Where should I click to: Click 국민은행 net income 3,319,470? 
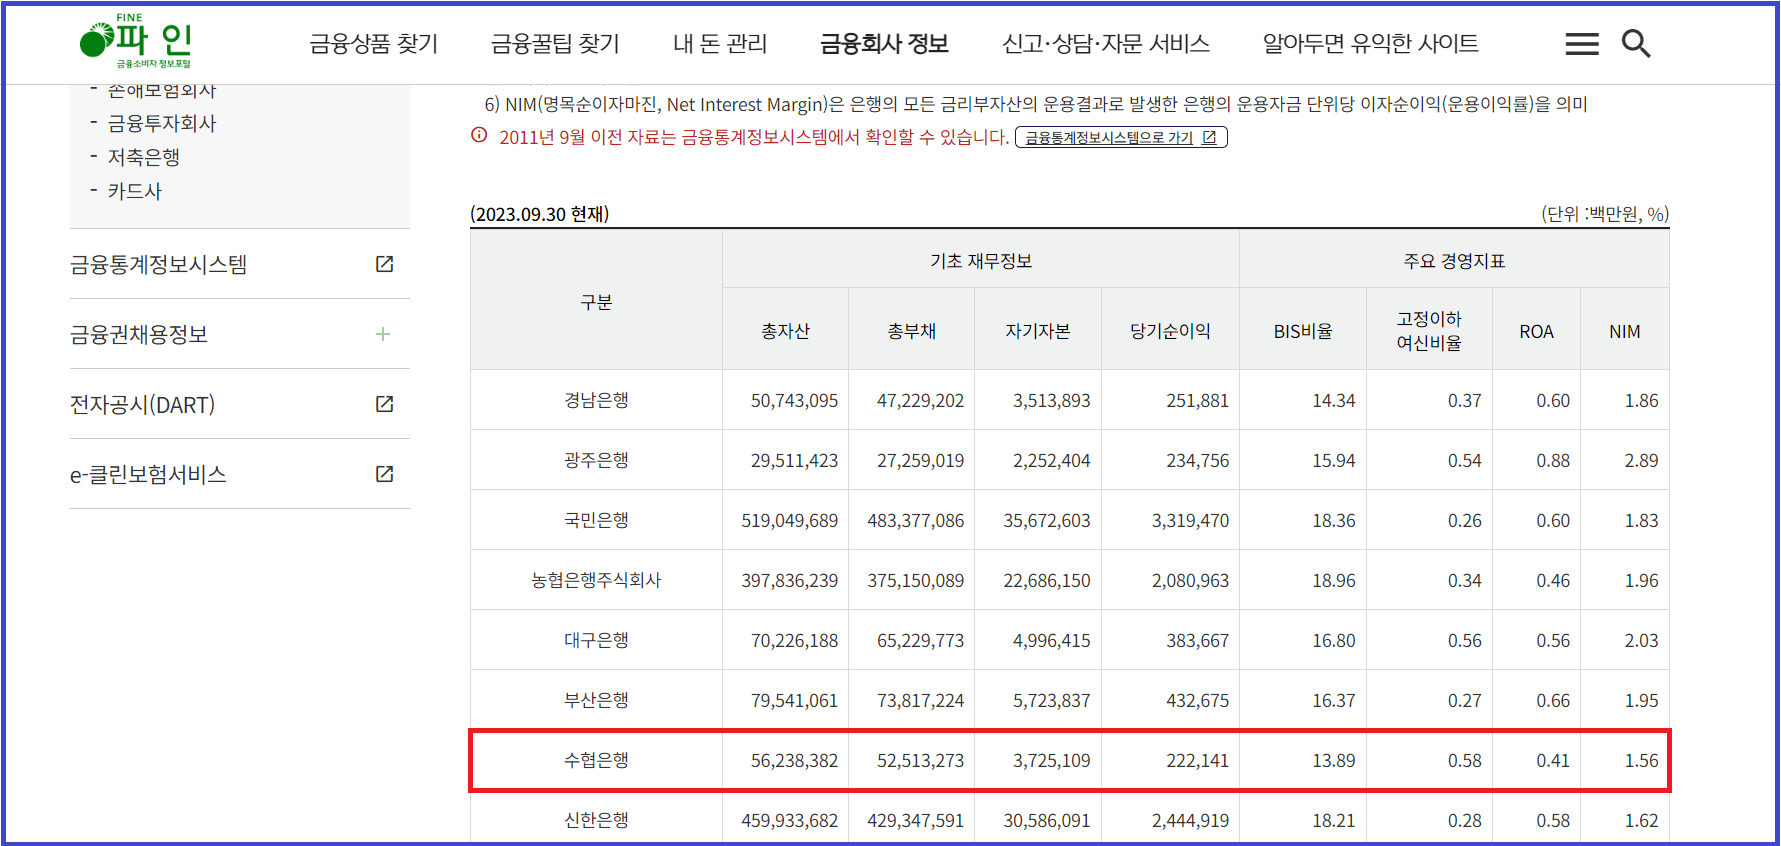pyautogui.click(x=1190, y=520)
